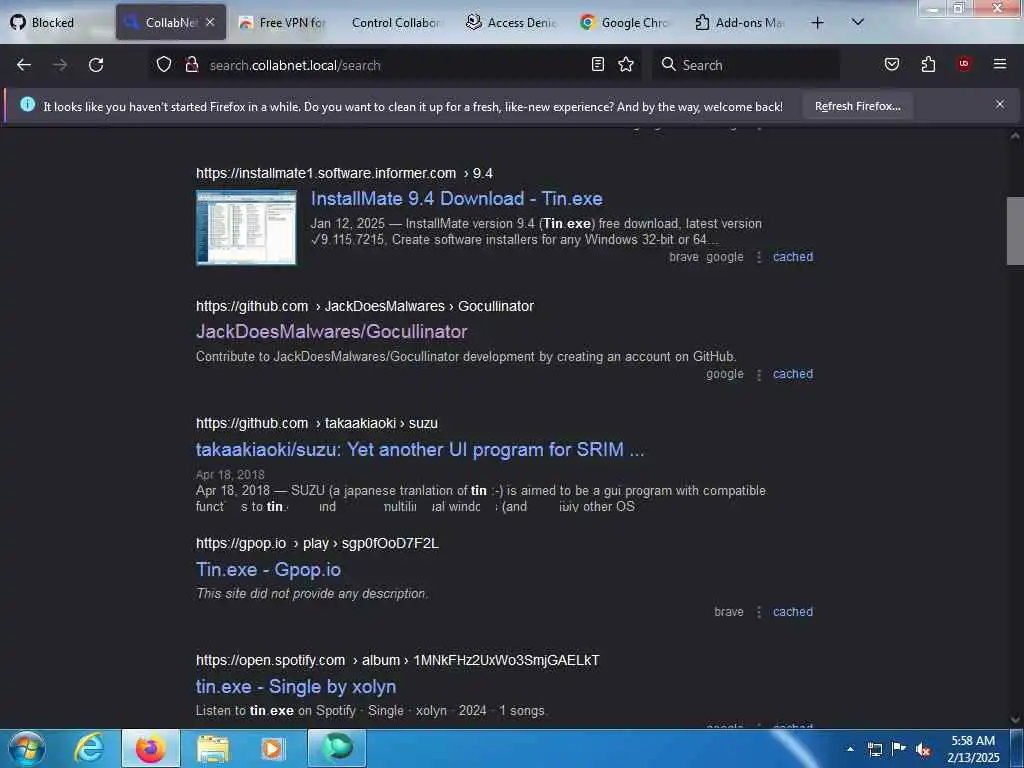Reload the page with the refresh icon
This screenshot has height=768, width=1024.
coord(96,65)
